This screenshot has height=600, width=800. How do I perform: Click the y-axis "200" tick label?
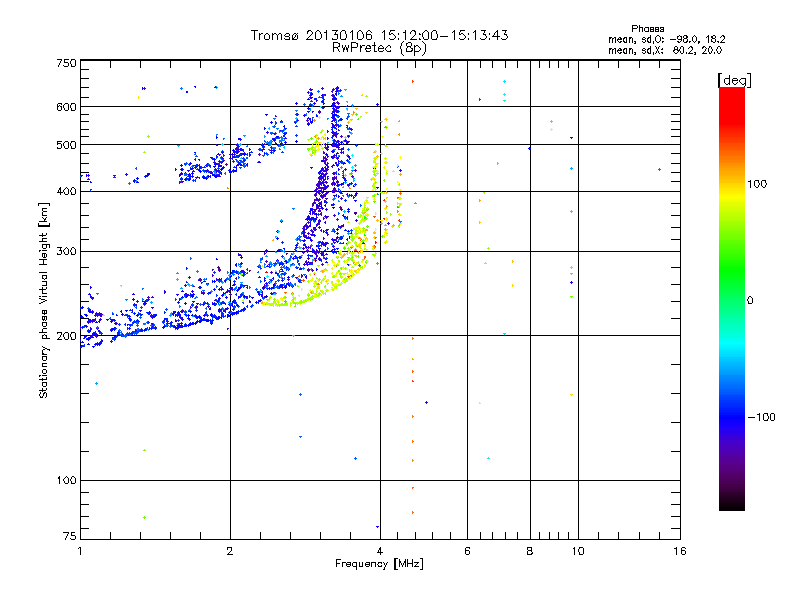[66, 336]
